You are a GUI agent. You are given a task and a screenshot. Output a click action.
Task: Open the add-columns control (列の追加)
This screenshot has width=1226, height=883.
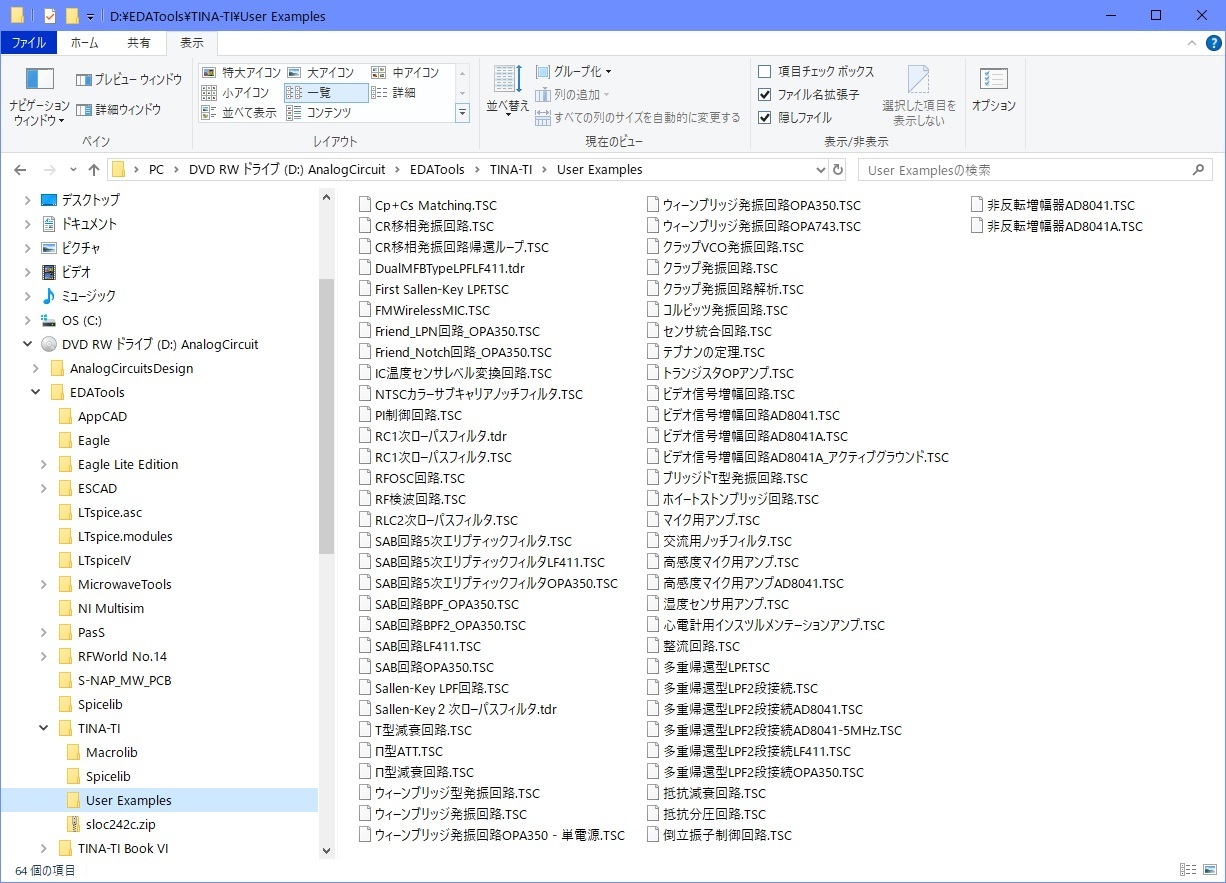point(572,94)
